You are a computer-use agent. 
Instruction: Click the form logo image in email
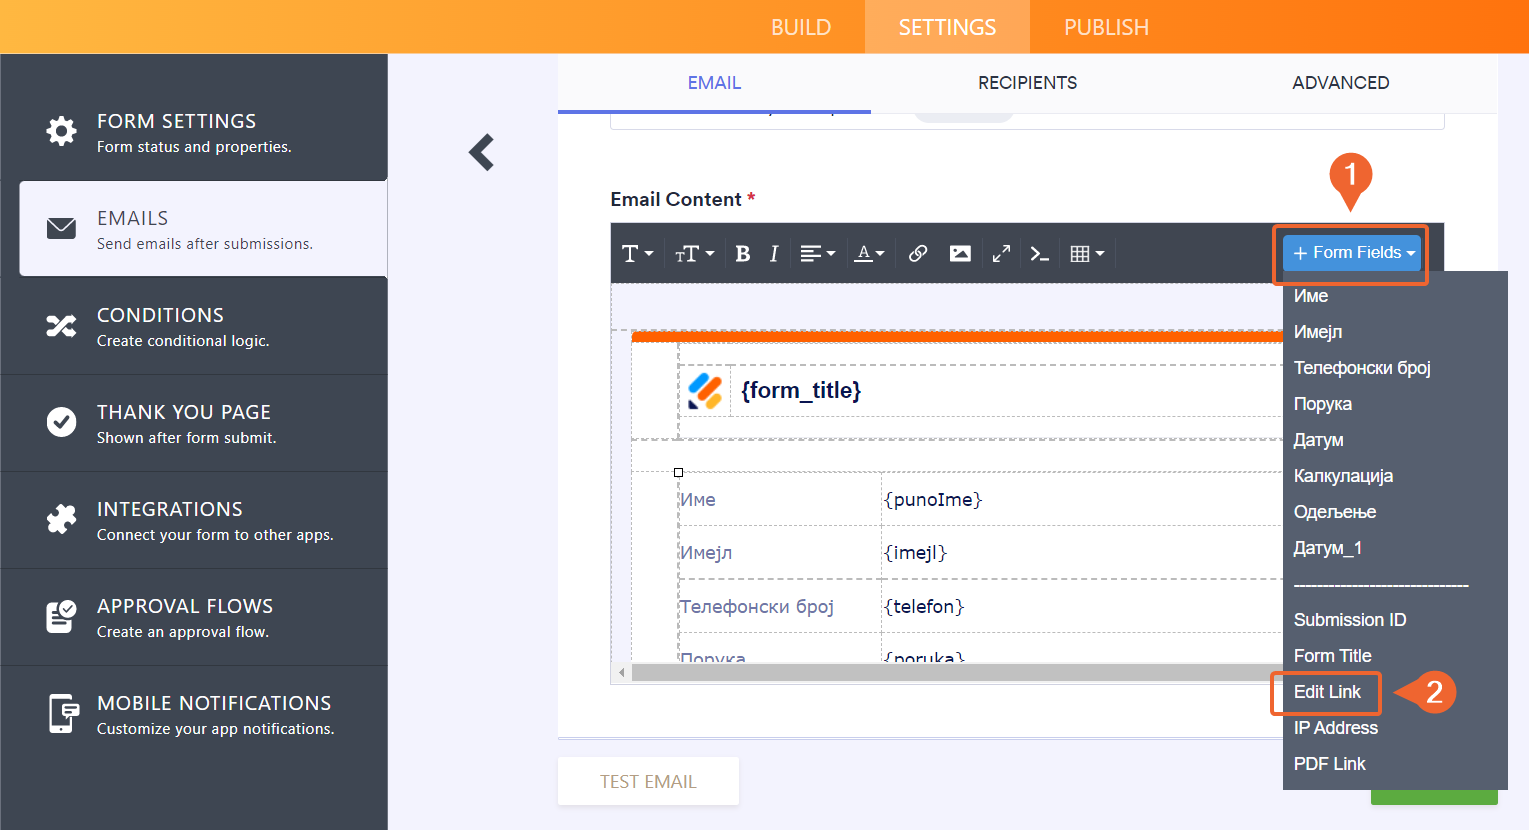[x=705, y=391]
